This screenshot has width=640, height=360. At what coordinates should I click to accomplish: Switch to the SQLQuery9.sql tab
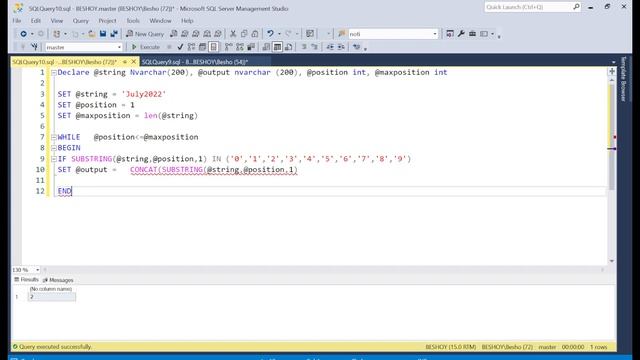(x=195, y=62)
